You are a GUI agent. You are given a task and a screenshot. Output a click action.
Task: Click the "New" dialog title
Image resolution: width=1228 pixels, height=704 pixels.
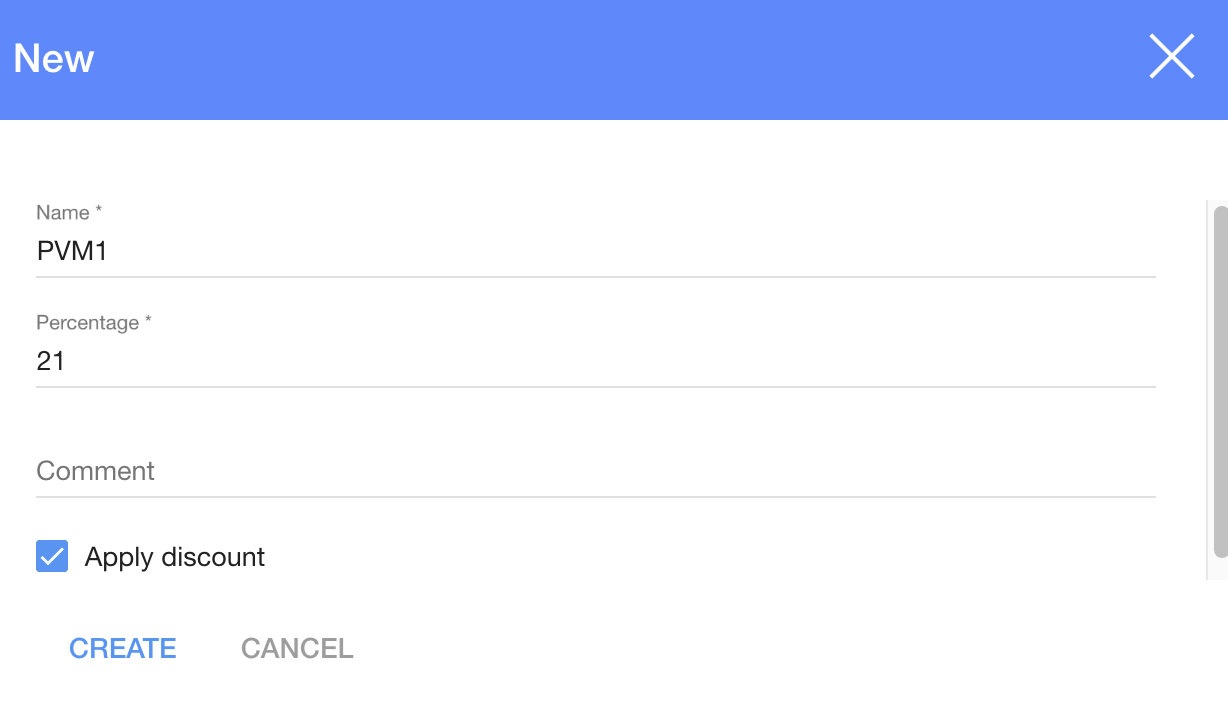(54, 59)
